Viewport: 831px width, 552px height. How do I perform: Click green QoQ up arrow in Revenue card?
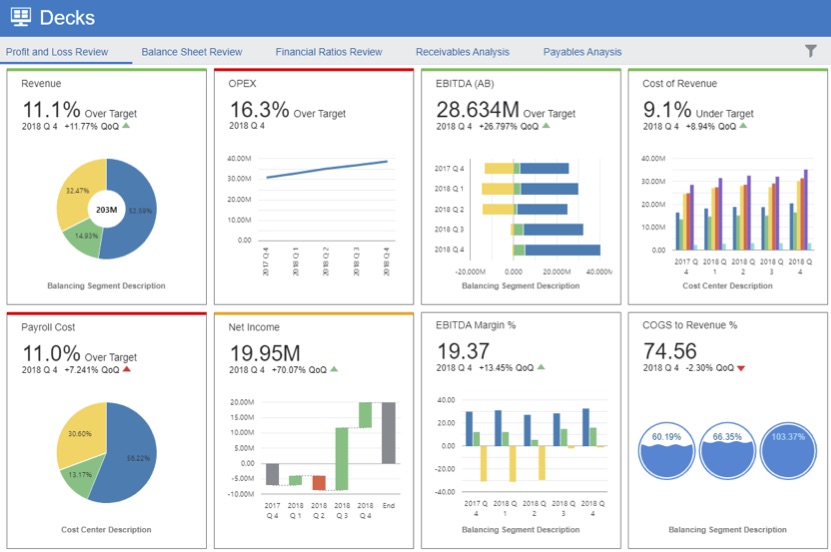(x=125, y=126)
